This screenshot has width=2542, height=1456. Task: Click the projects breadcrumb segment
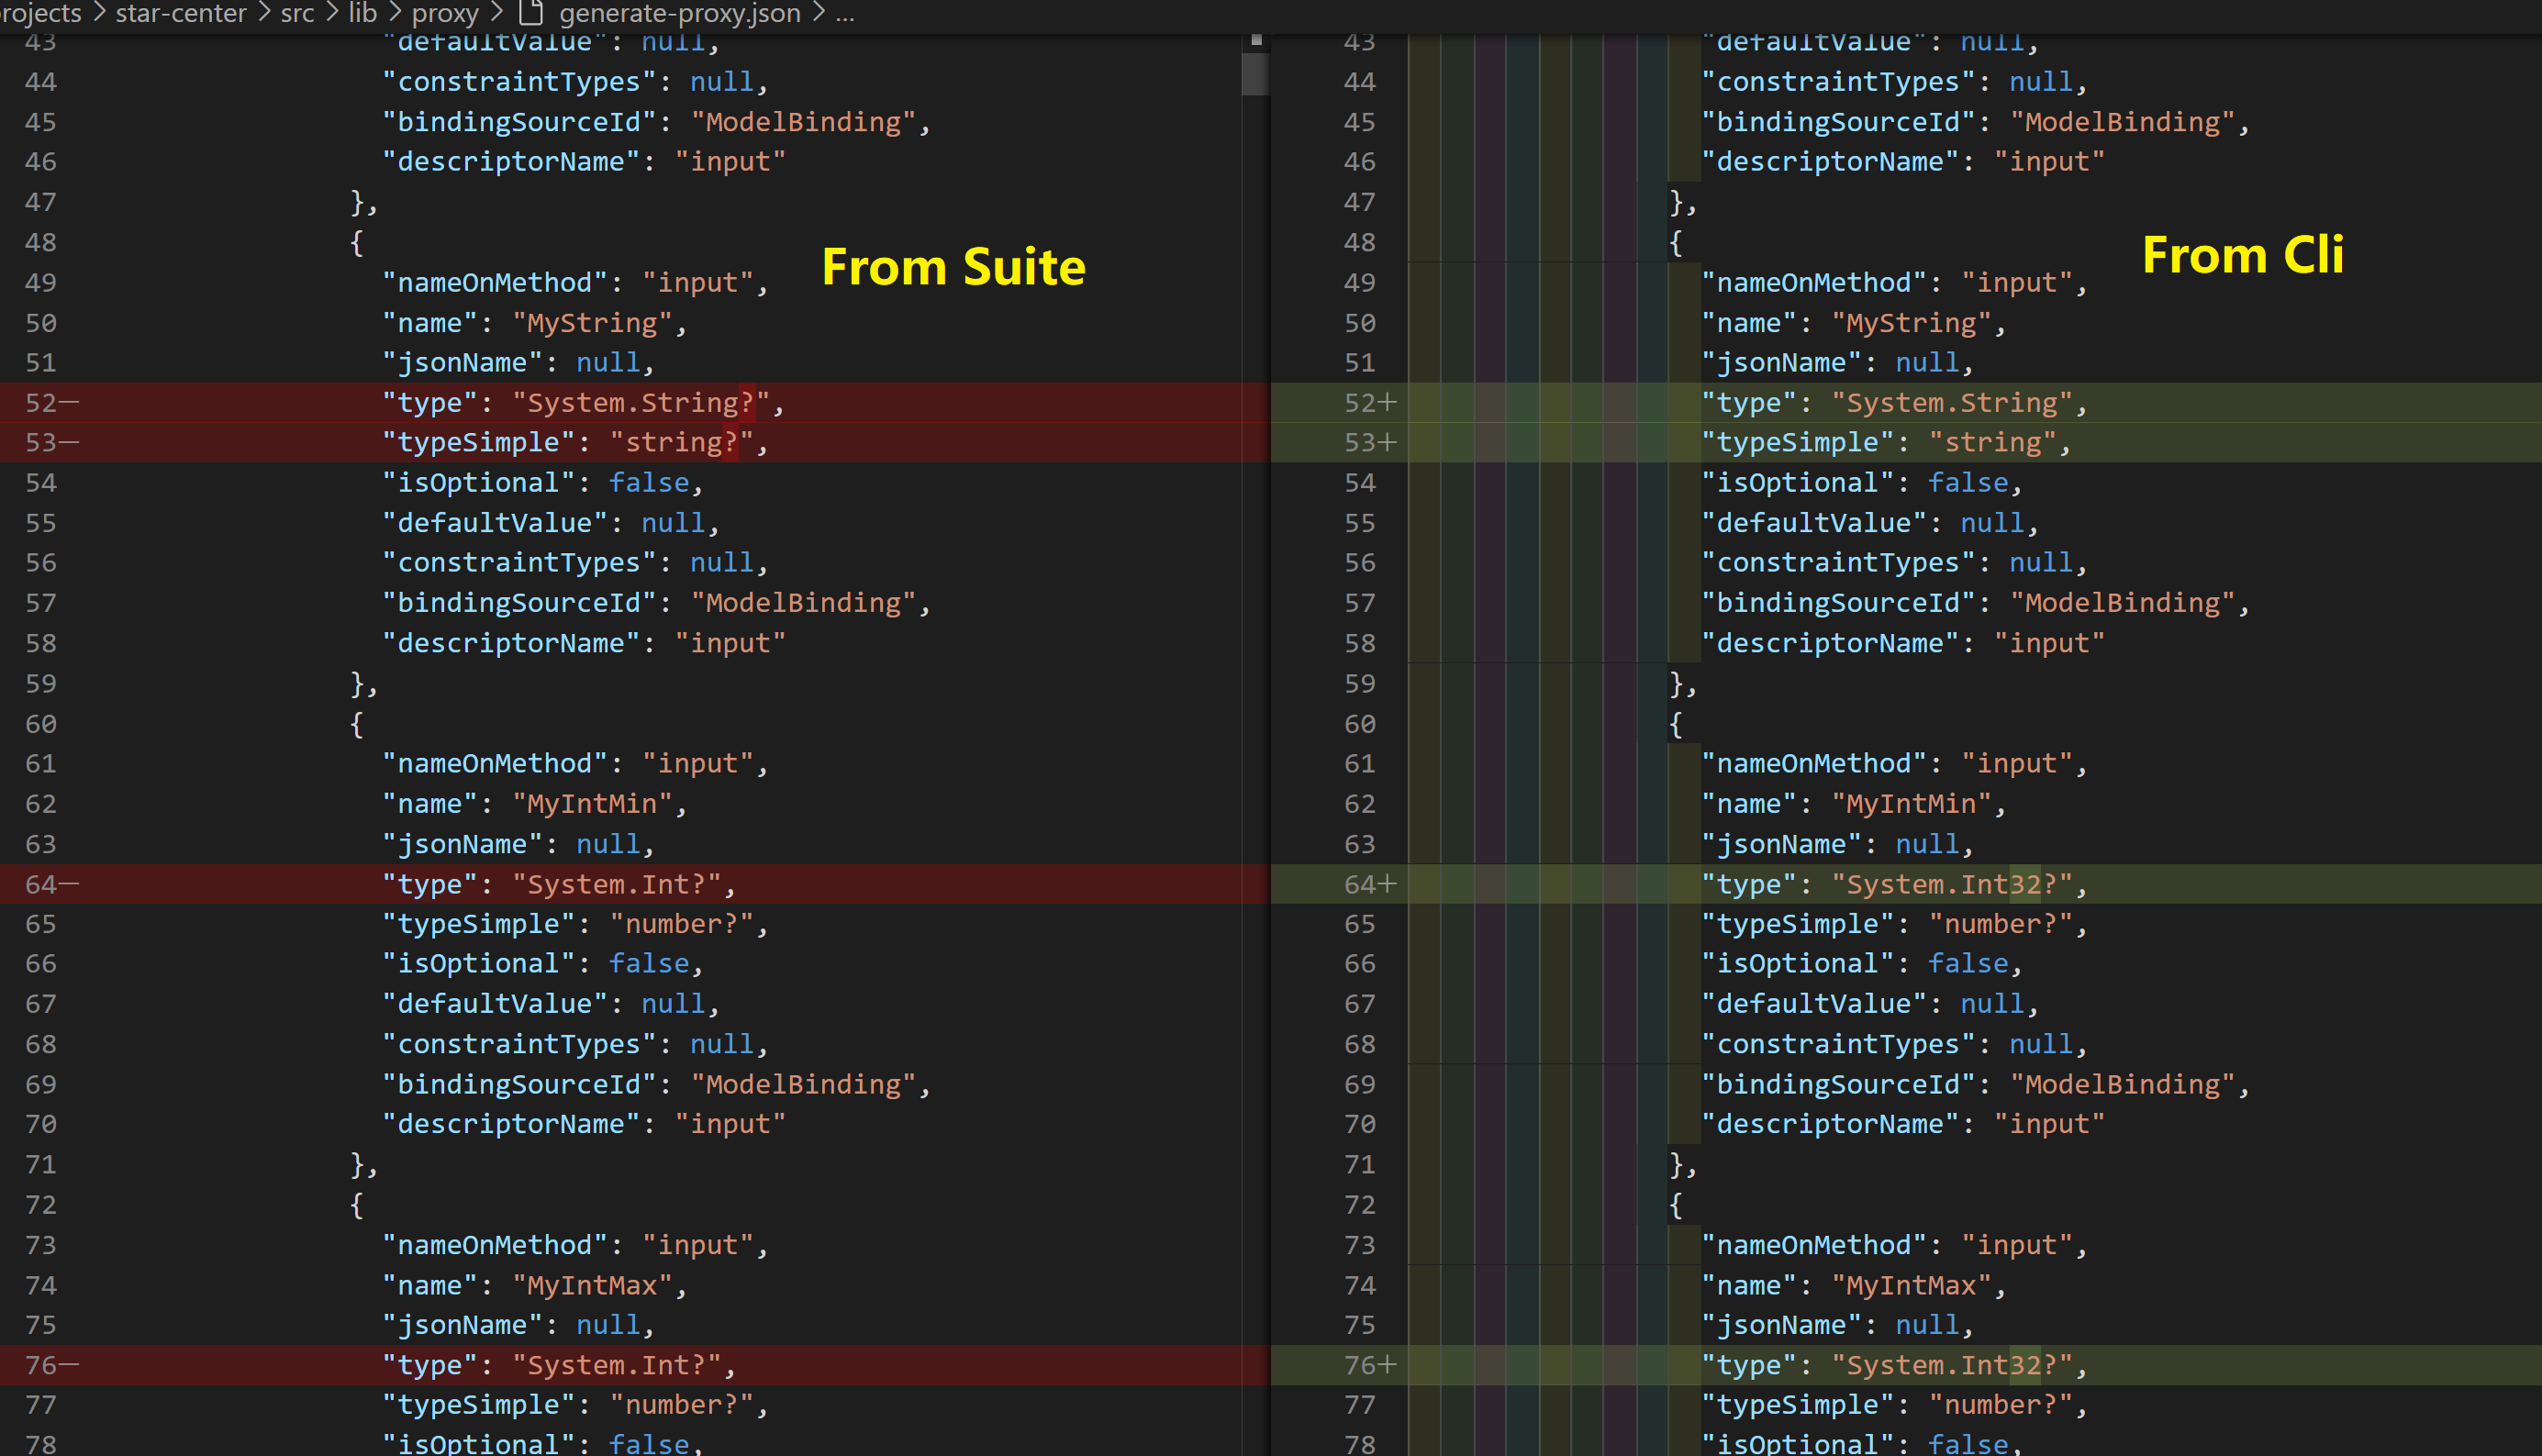[40, 13]
